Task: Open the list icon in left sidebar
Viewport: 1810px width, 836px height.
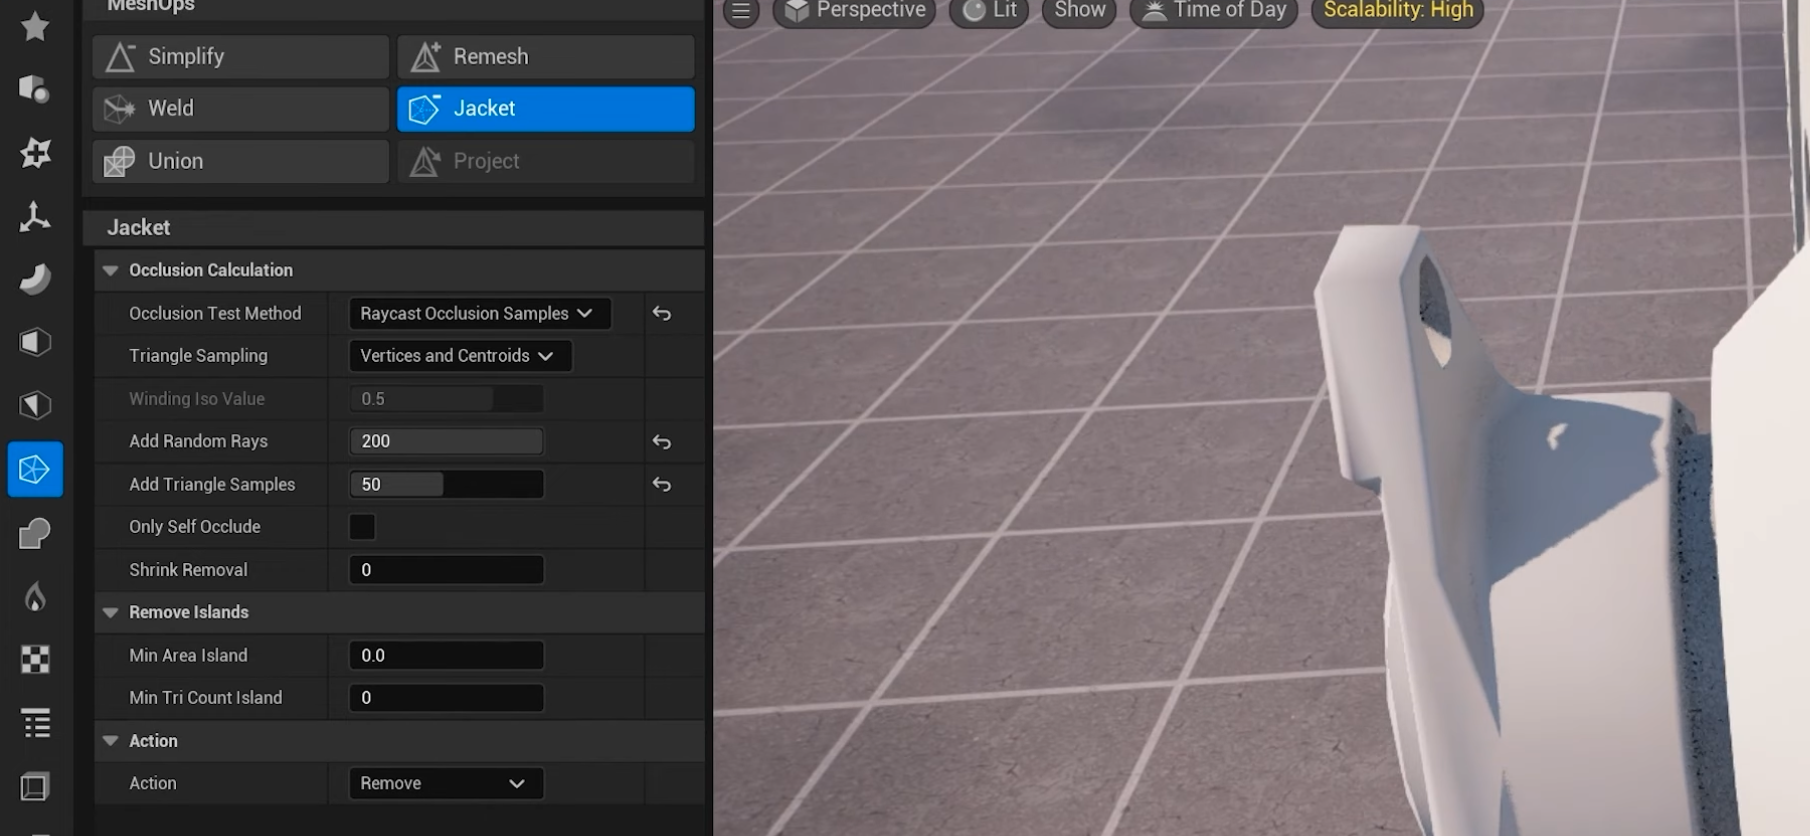Action: (x=35, y=723)
